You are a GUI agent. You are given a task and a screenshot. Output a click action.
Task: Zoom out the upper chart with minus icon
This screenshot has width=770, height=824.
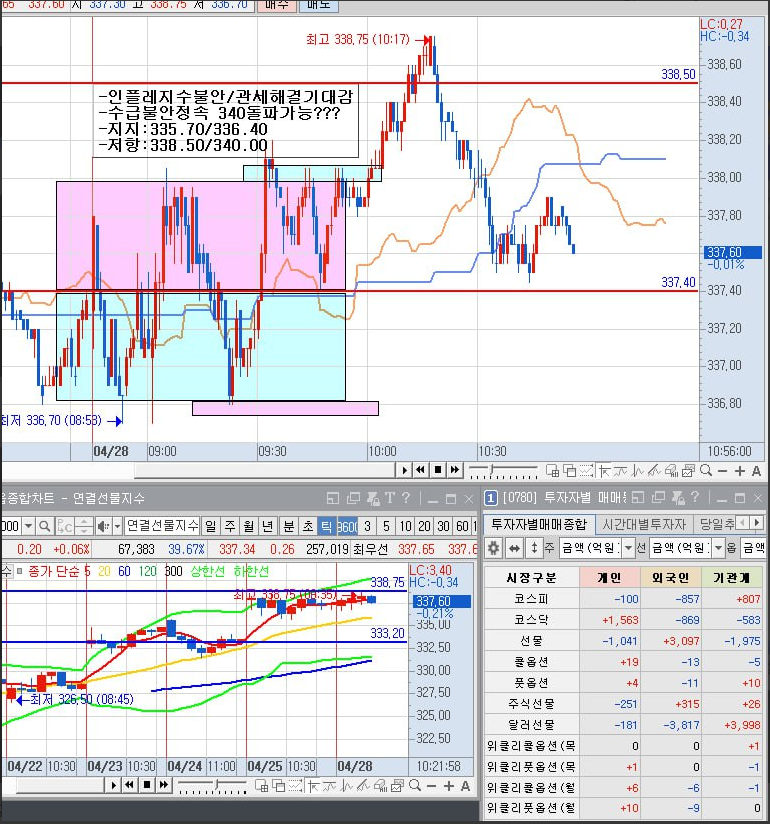[722, 471]
